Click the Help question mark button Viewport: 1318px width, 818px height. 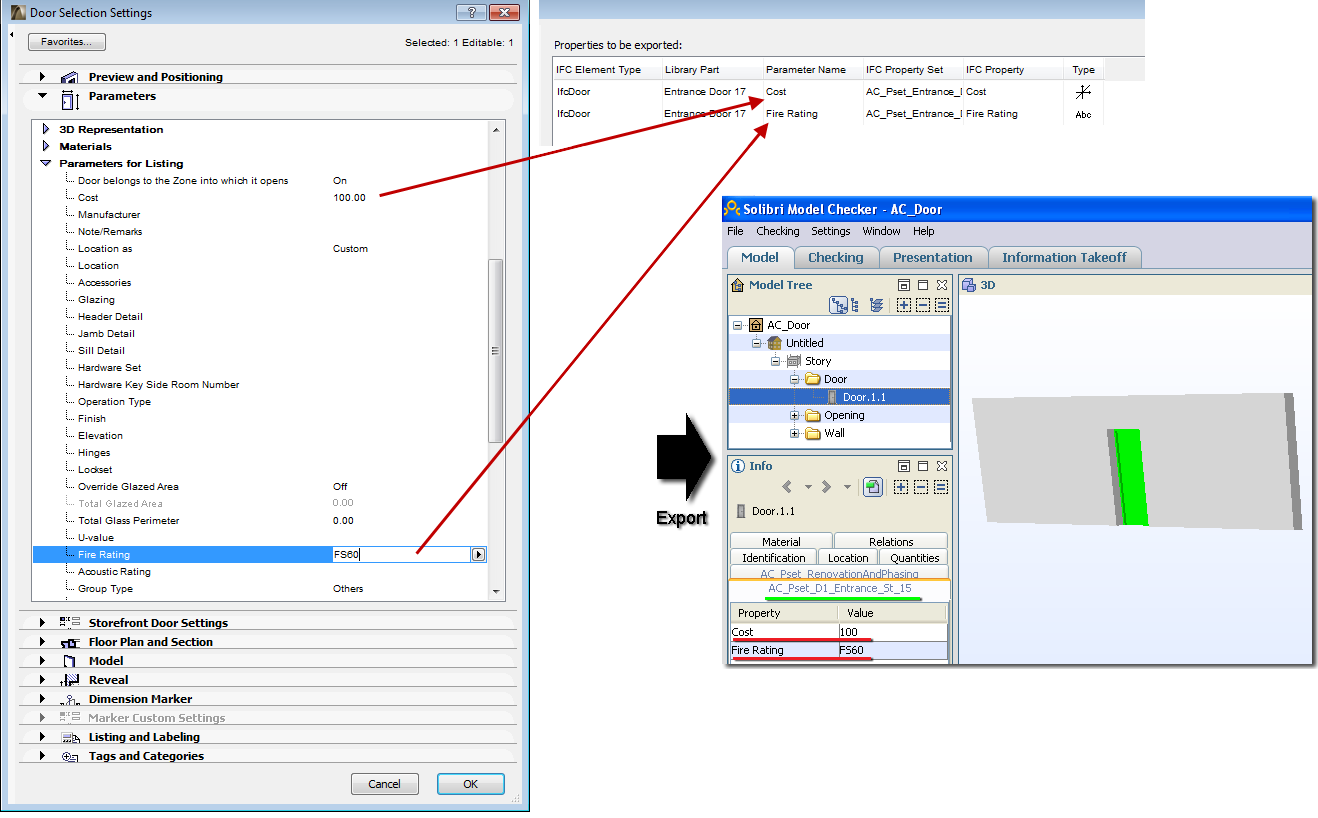(x=471, y=13)
